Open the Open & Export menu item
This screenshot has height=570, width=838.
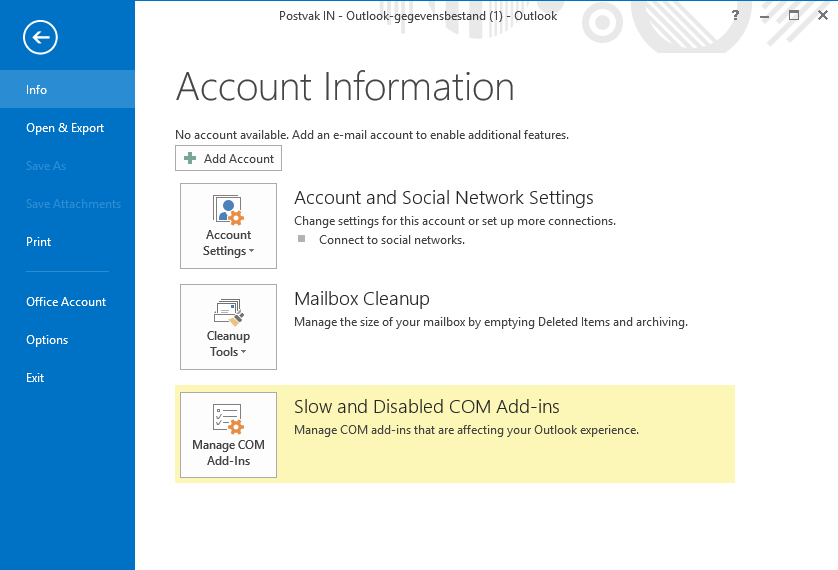[x=67, y=128]
